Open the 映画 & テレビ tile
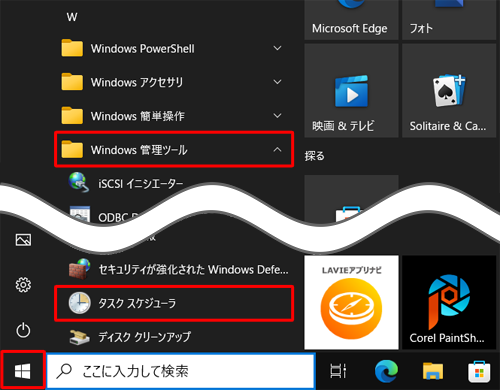 pyautogui.click(x=351, y=91)
